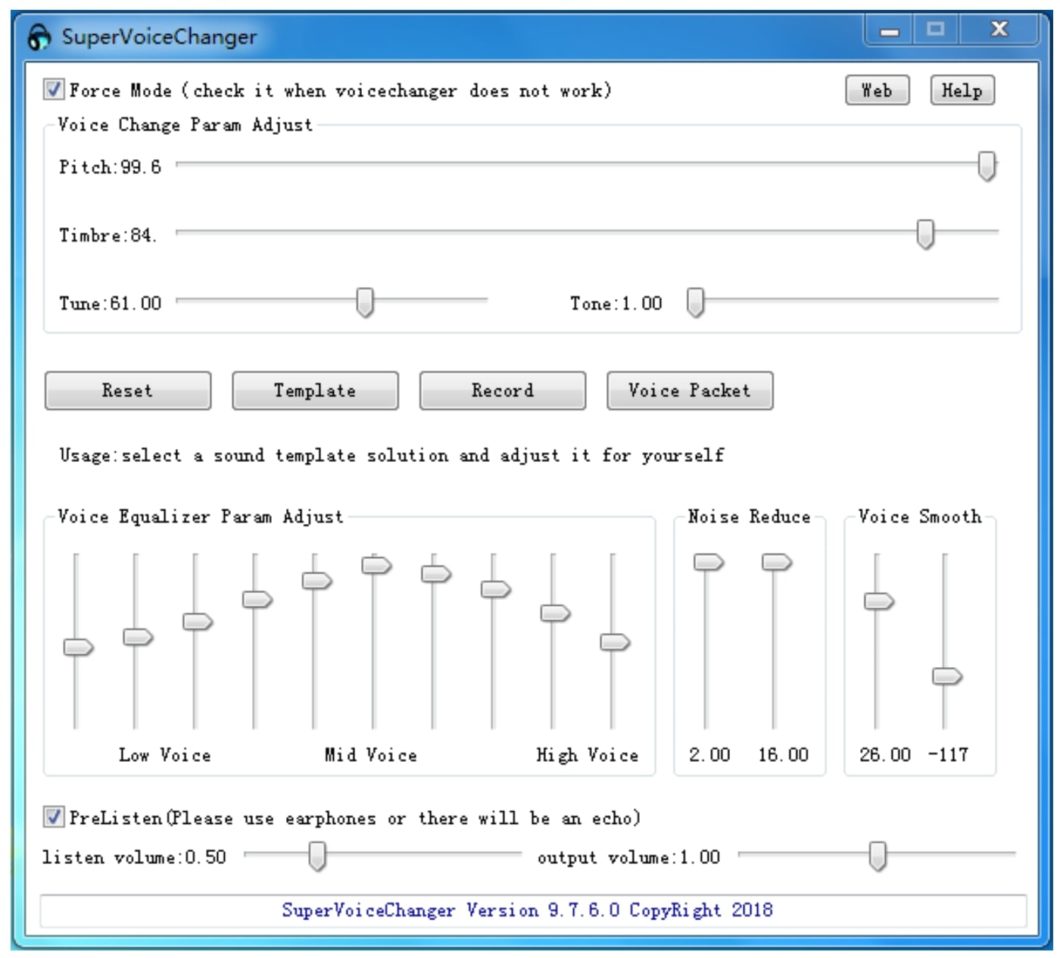This screenshot has width=1060, height=958.
Task: Click the tenth equalizer band slider handle
Action: [615, 642]
